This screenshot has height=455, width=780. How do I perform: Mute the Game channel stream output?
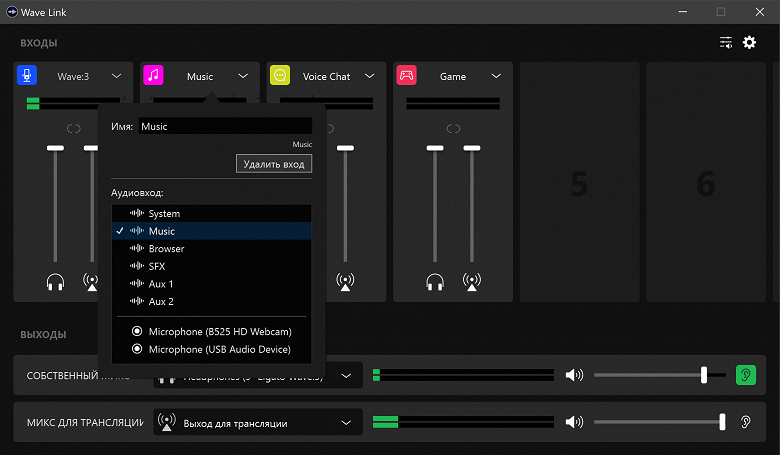[x=471, y=282]
